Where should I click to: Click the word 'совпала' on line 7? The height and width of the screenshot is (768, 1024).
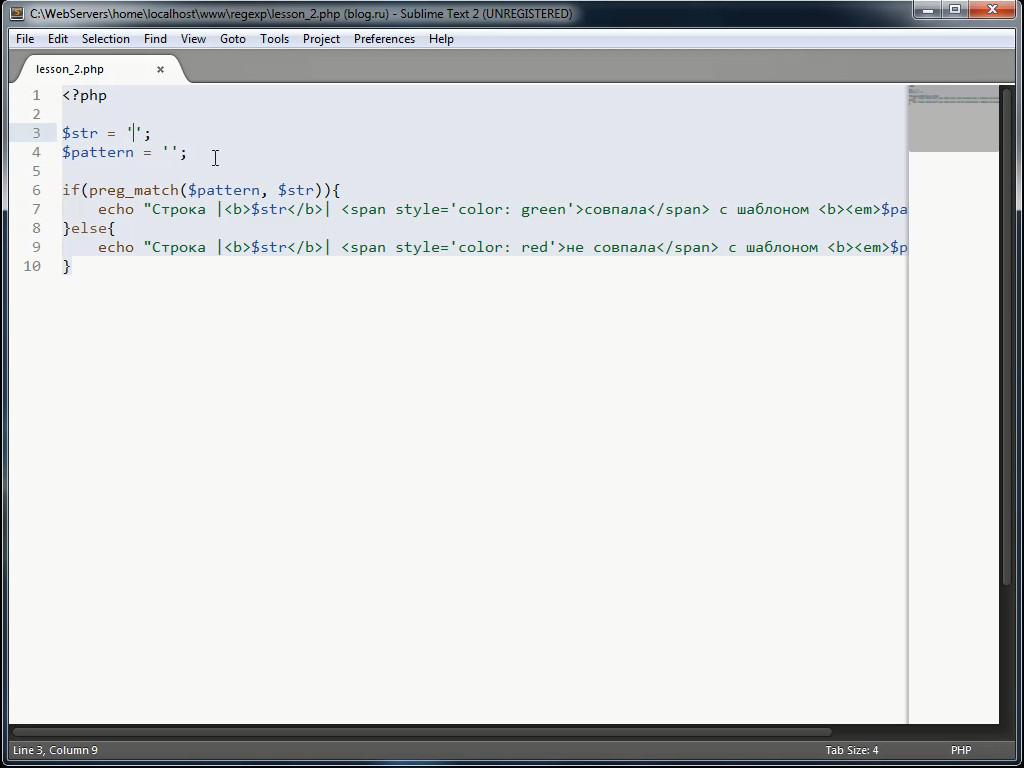tap(615, 209)
